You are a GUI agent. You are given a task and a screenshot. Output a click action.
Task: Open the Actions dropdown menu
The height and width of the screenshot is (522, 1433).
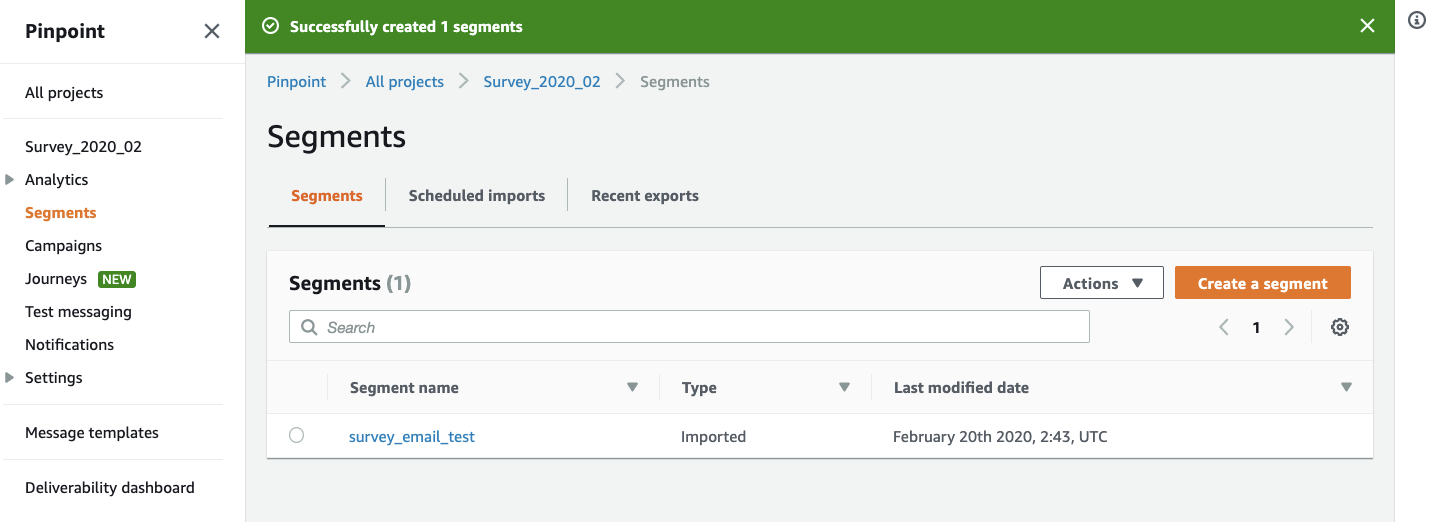(x=1102, y=283)
